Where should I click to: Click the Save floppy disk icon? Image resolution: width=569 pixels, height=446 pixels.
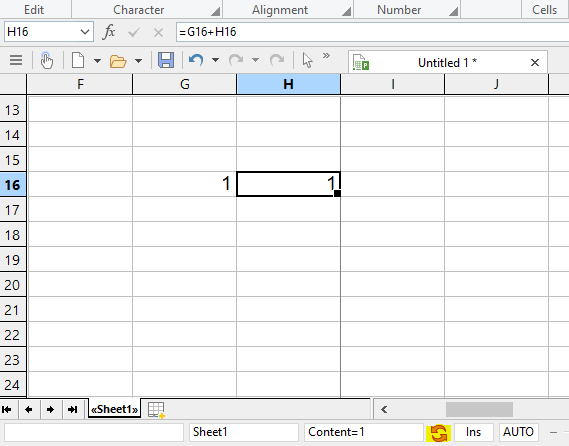166,60
